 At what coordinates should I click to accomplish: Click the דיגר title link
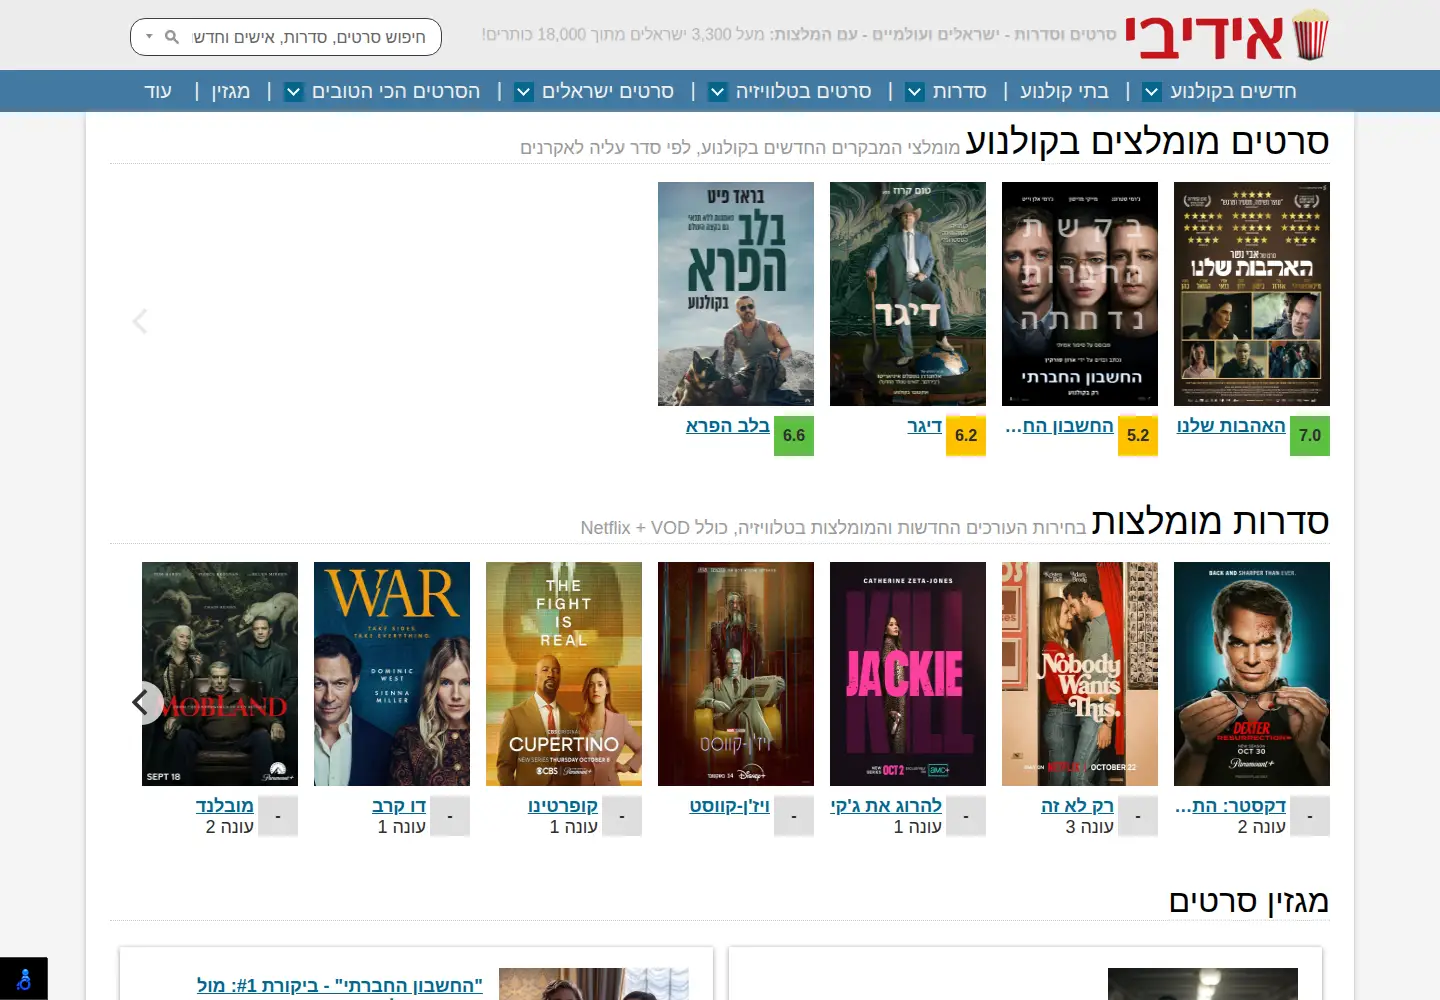click(x=925, y=426)
